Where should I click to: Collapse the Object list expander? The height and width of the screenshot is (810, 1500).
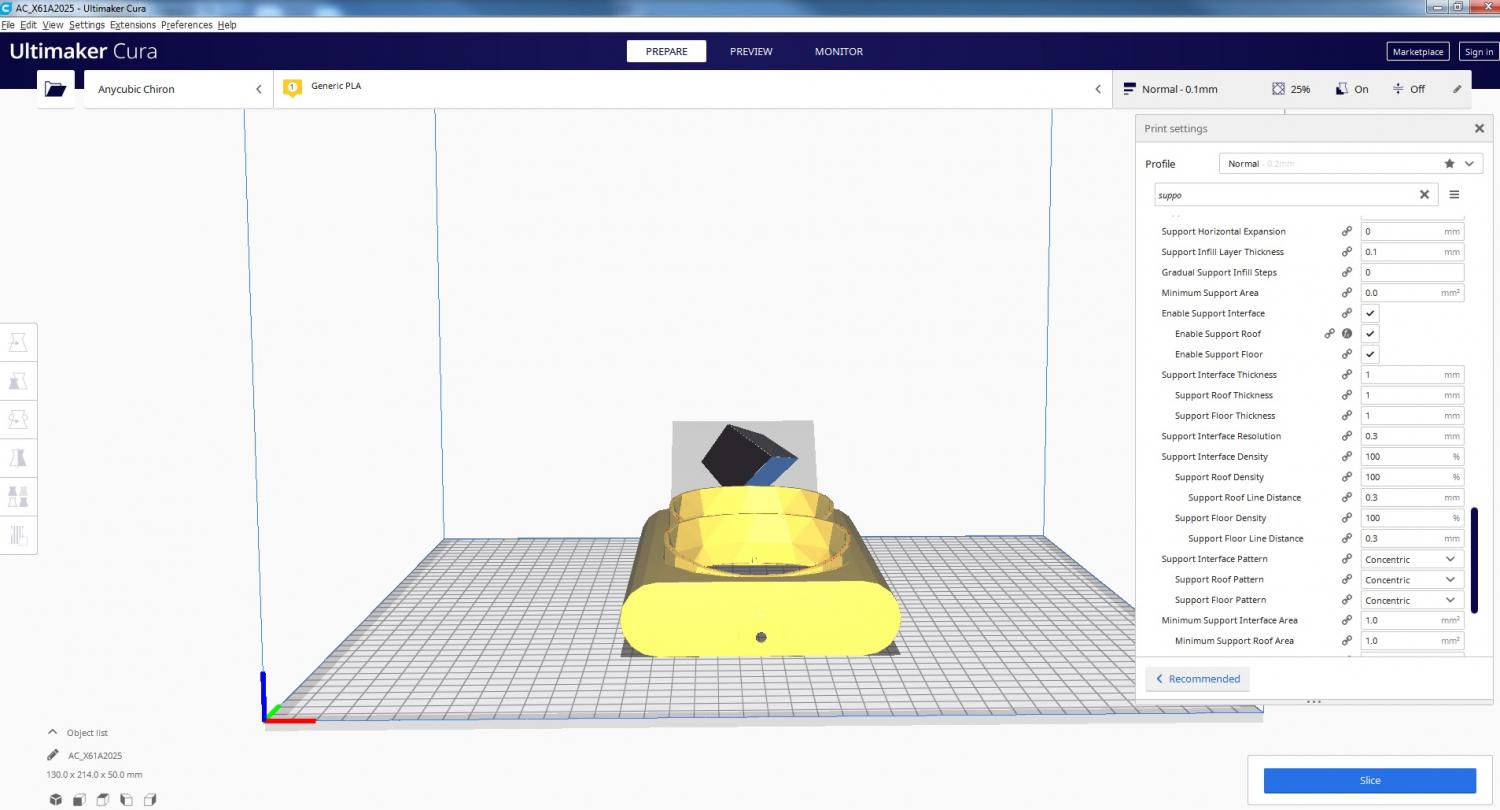pyautogui.click(x=52, y=733)
